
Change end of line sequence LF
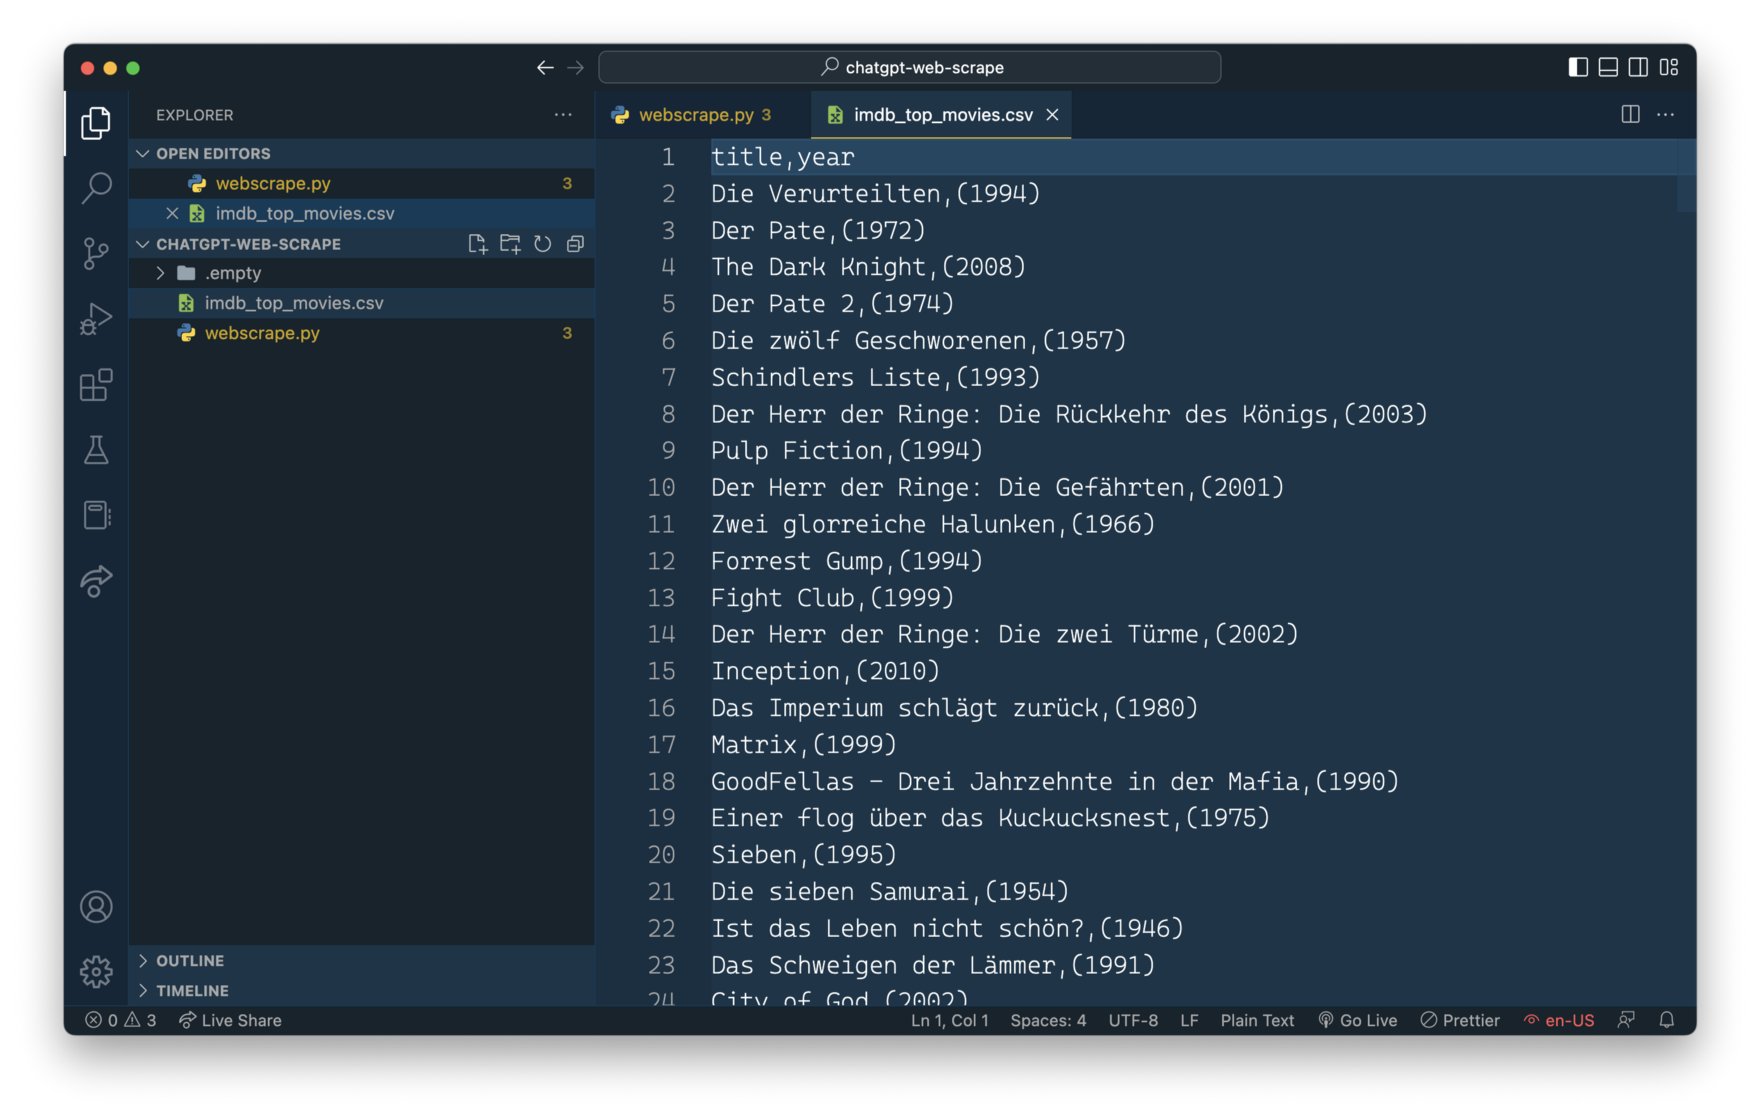pyautogui.click(x=1189, y=1020)
